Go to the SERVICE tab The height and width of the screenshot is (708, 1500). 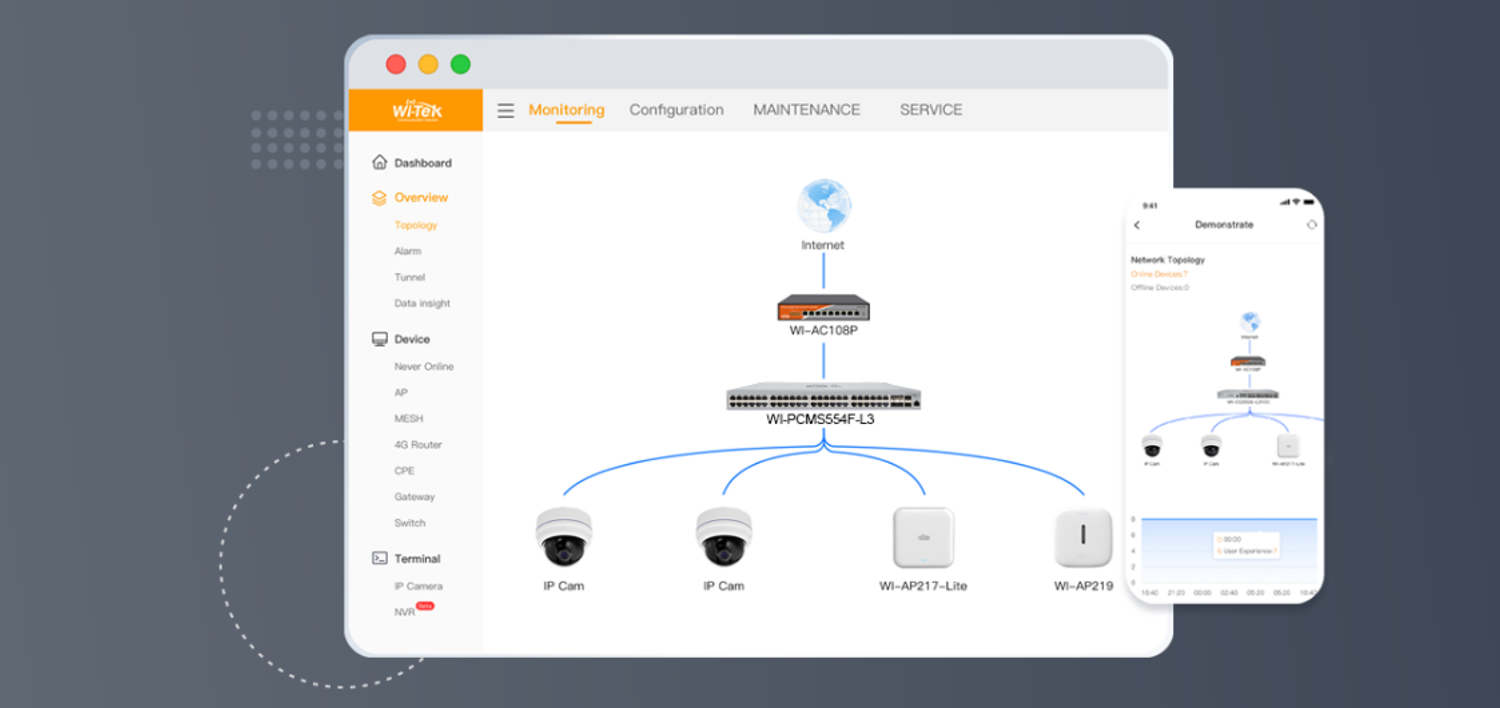[930, 110]
